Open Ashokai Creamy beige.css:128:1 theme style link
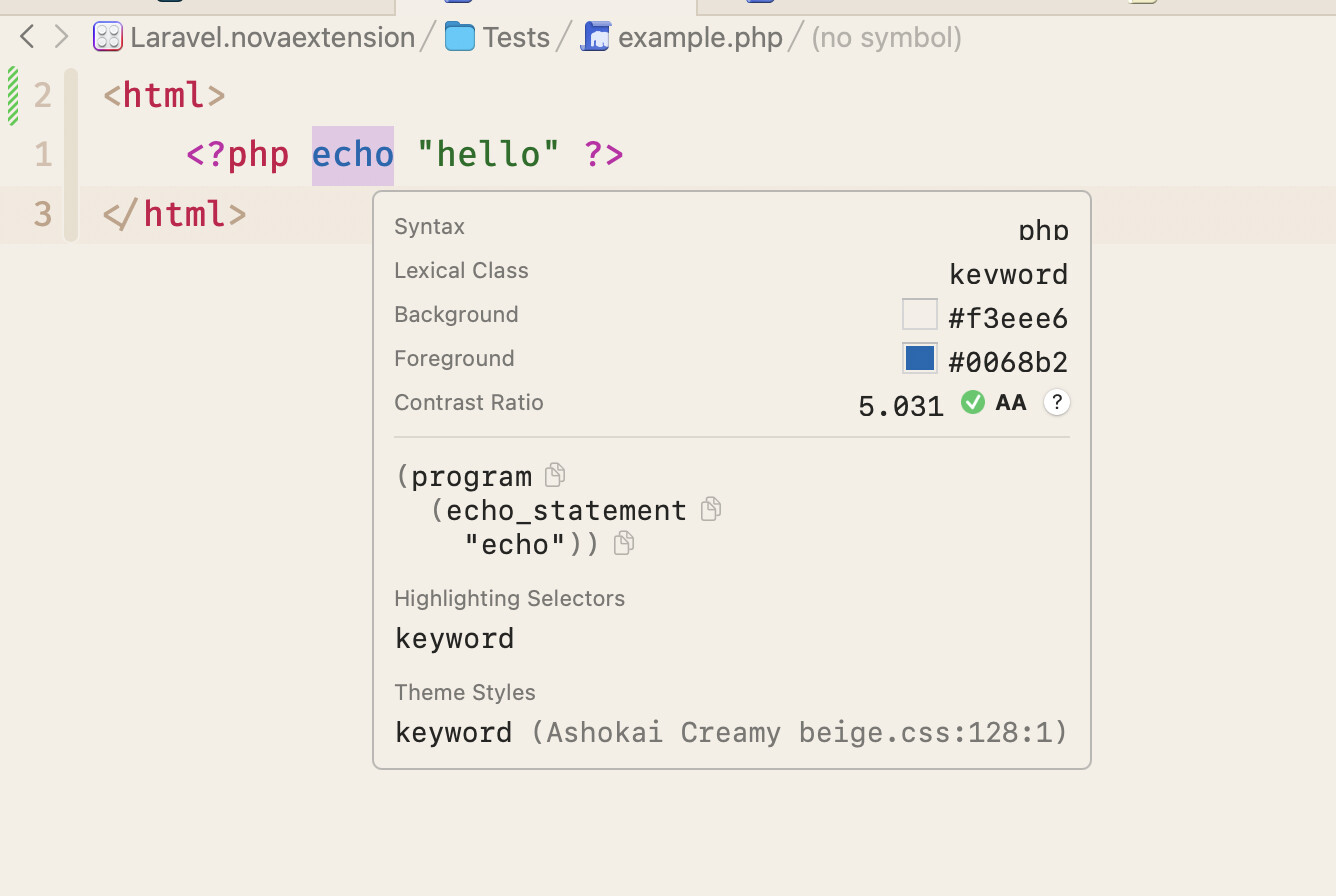 799,732
